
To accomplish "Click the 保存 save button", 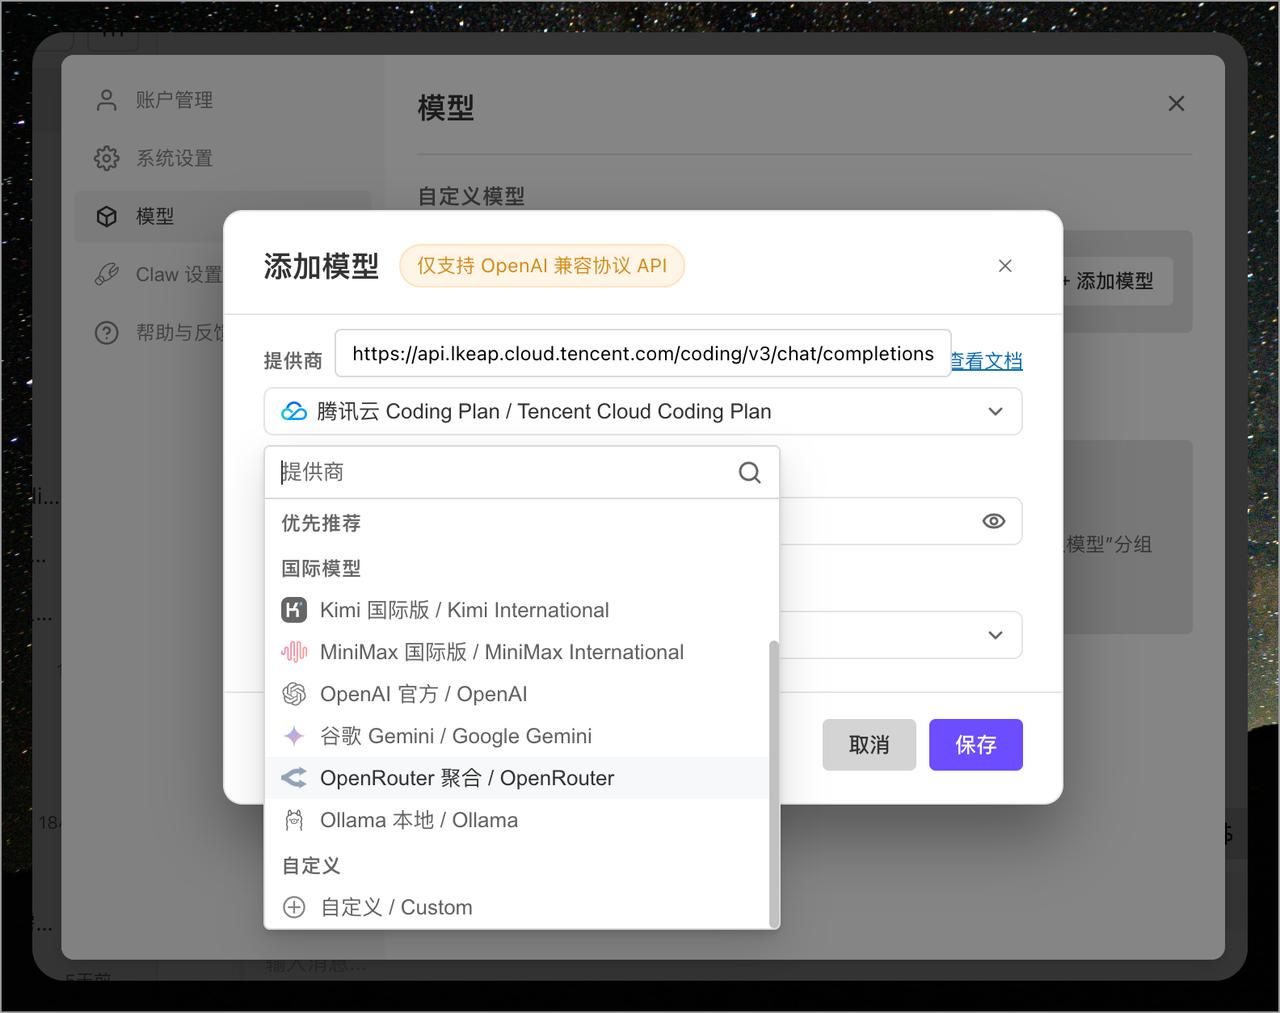I will tap(976, 745).
